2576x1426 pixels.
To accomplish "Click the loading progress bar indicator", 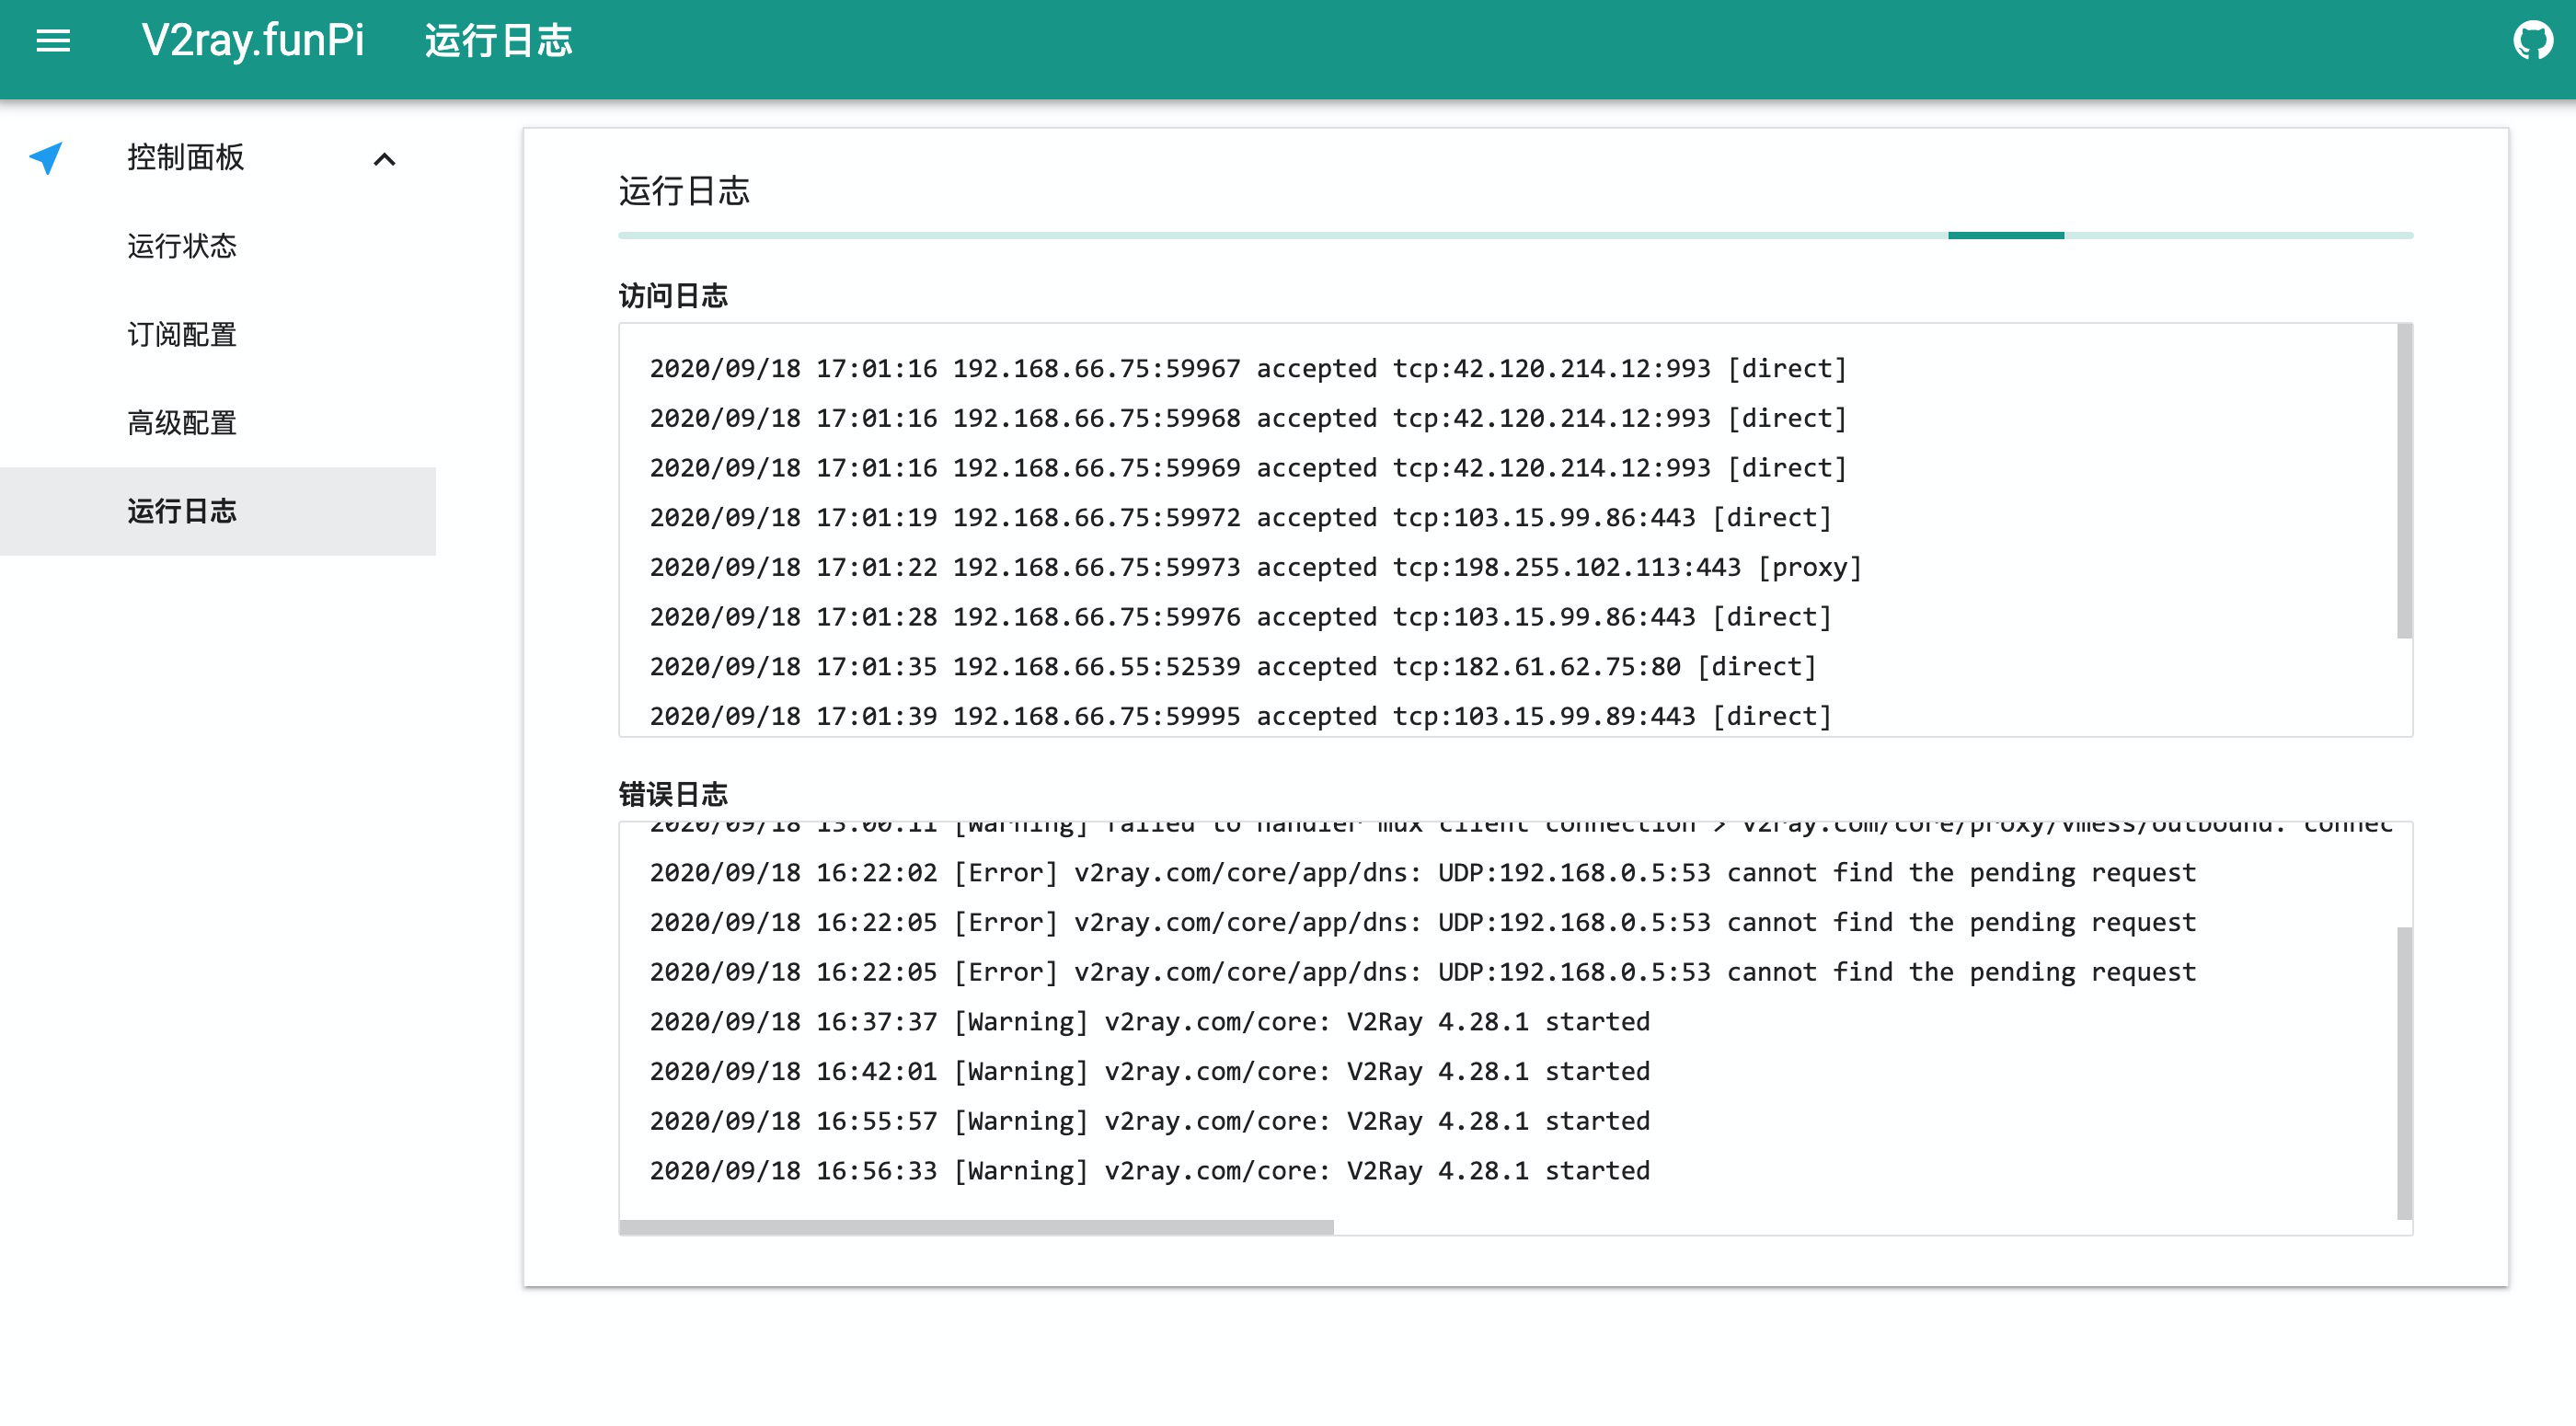I will (2005, 236).
